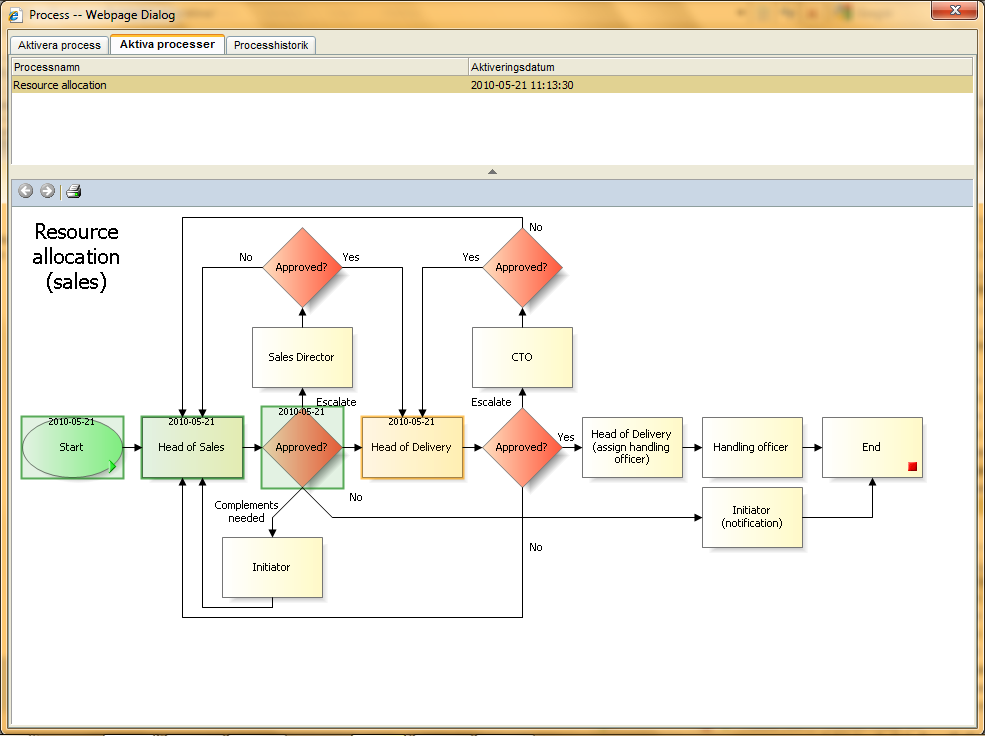Click the Approved? diamond after Head of Delivery
The image size is (985, 736).
(522, 447)
